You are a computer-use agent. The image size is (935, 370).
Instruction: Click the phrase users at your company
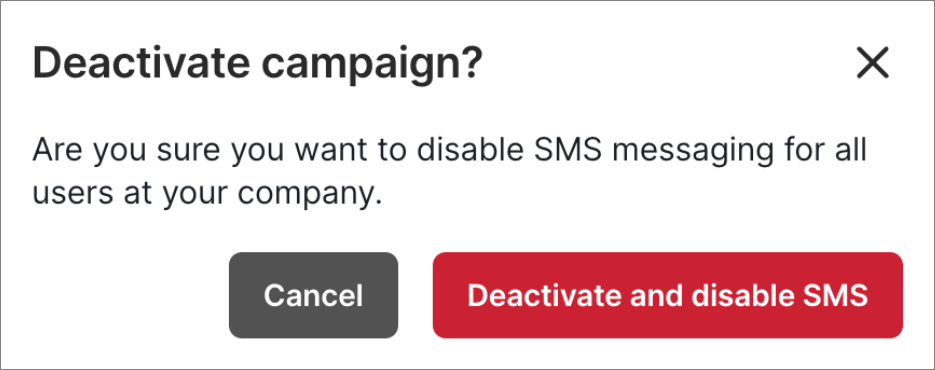pos(207,195)
